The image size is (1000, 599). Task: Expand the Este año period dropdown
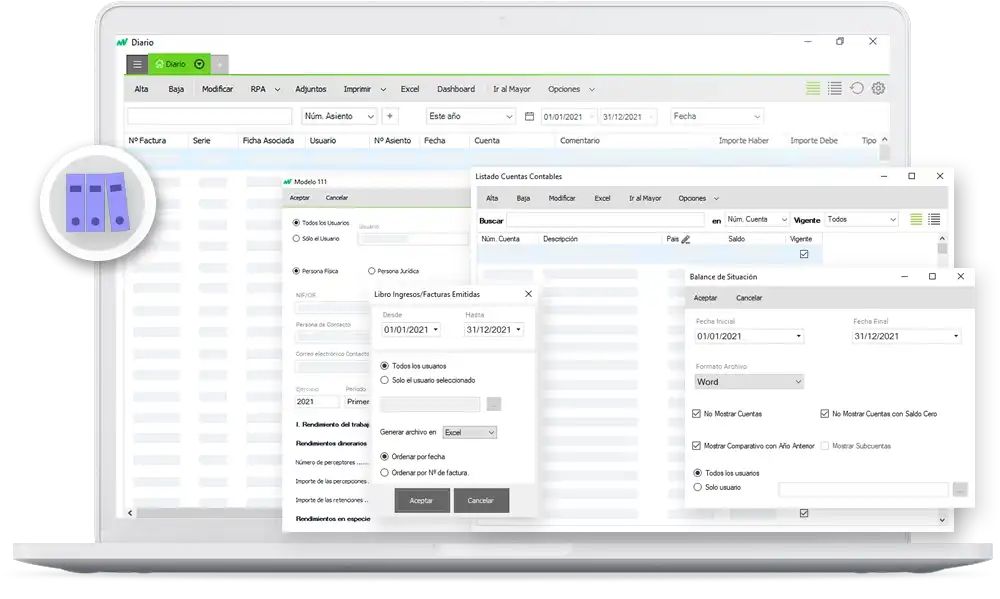[470, 116]
